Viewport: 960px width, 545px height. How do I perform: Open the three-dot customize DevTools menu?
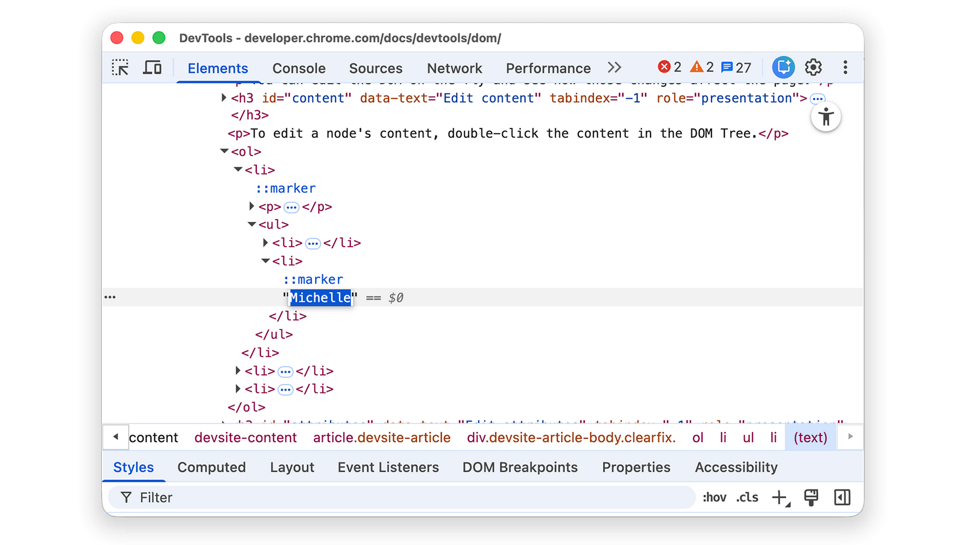tap(845, 67)
